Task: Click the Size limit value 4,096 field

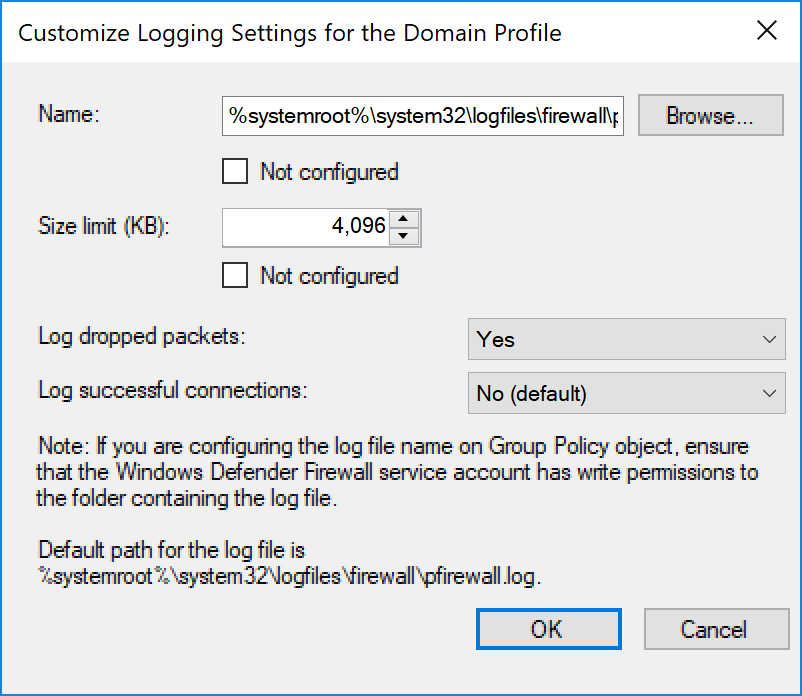Action: (x=305, y=228)
